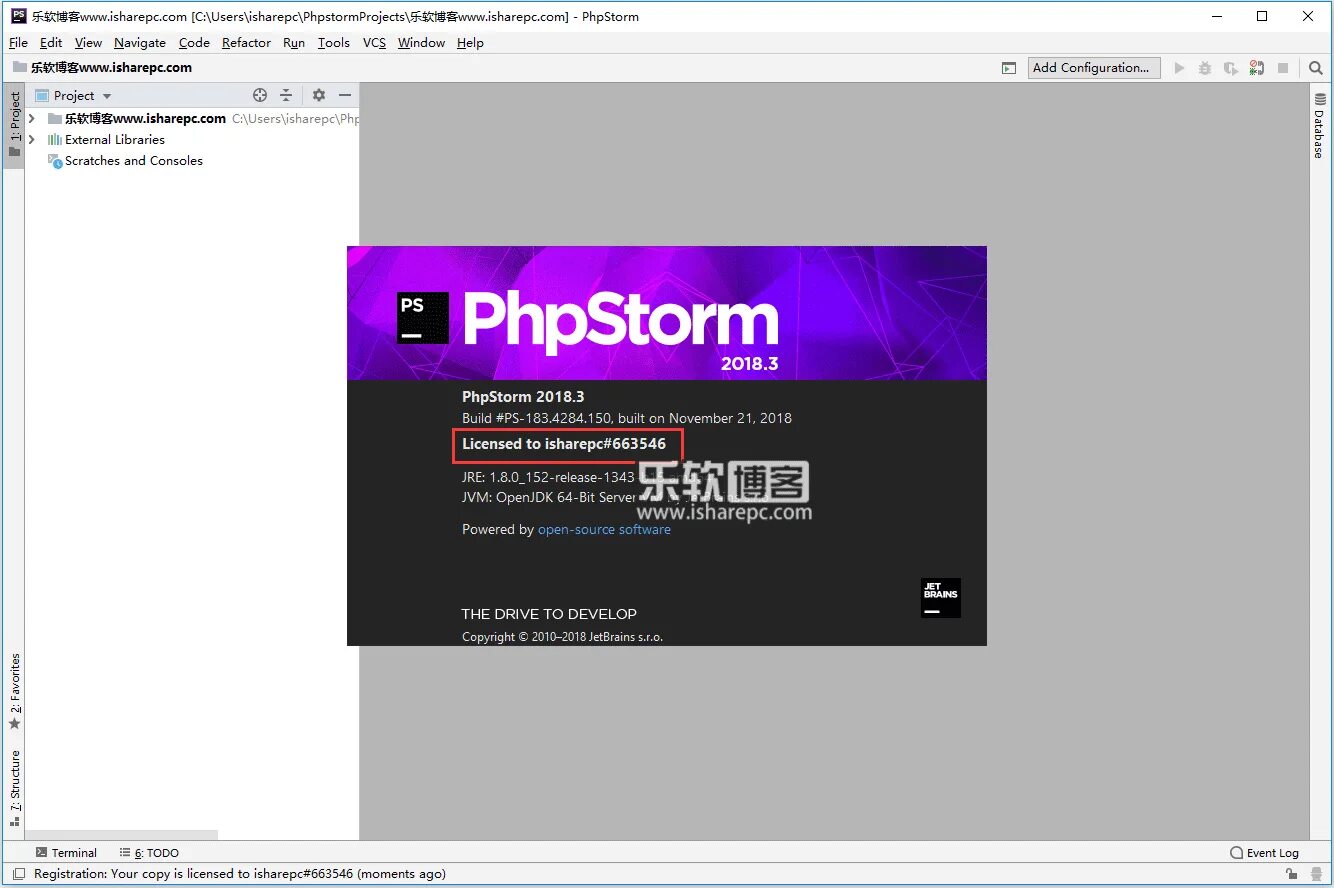Open the 6: TODO tool window

[149, 853]
